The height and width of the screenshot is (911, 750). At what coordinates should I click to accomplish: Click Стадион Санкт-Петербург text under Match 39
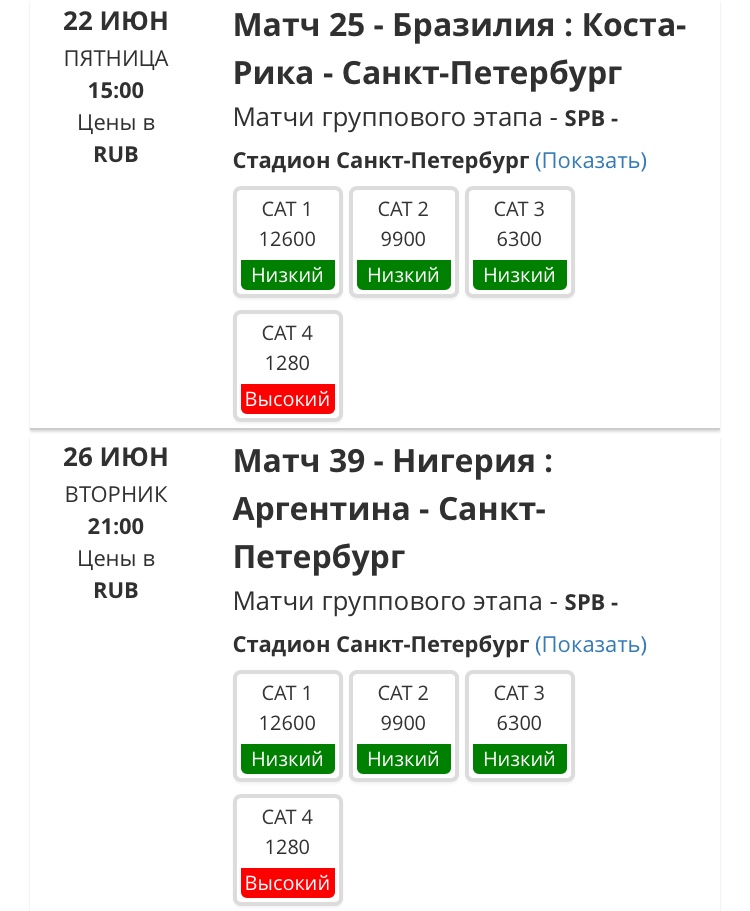tap(380, 645)
